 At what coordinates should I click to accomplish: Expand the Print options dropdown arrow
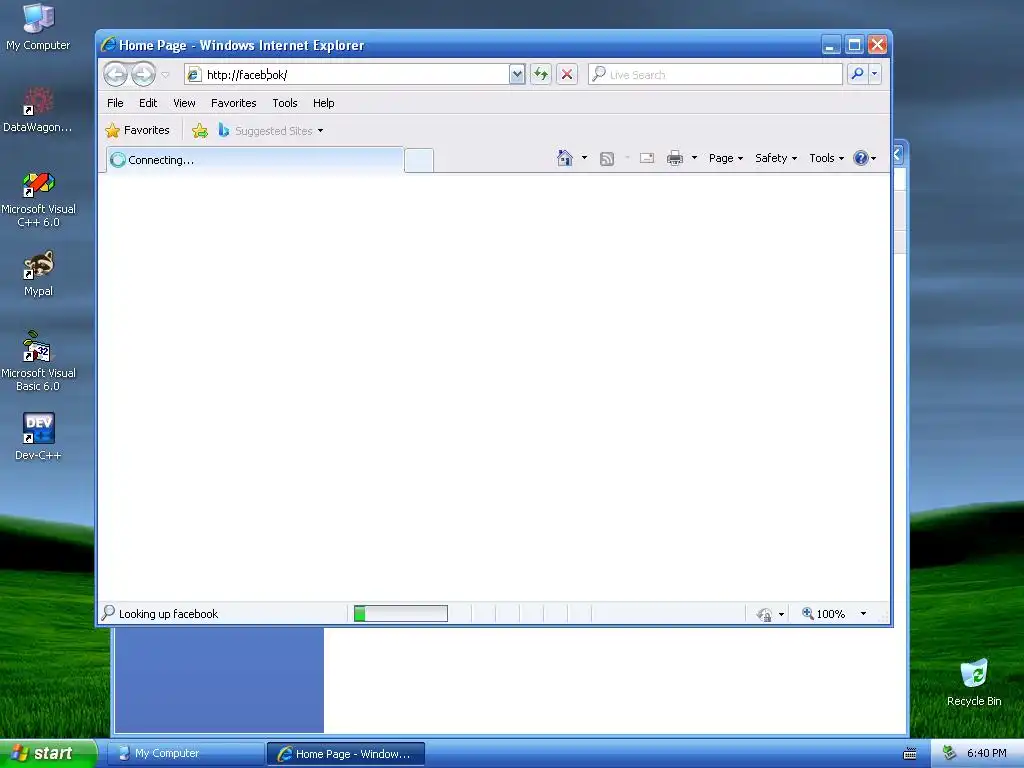click(x=694, y=158)
